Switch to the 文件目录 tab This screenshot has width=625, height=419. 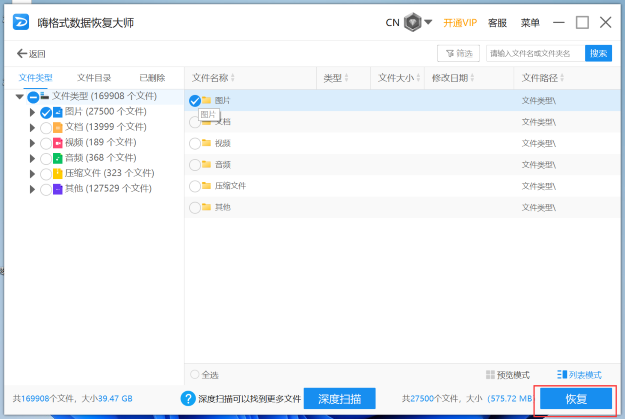click(x=94, y=78)
